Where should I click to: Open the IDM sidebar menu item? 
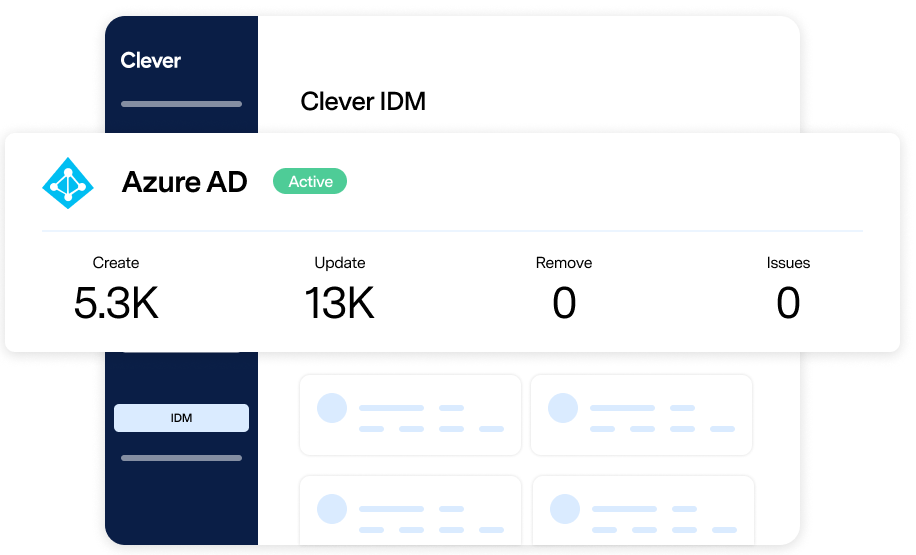(181, 418)
